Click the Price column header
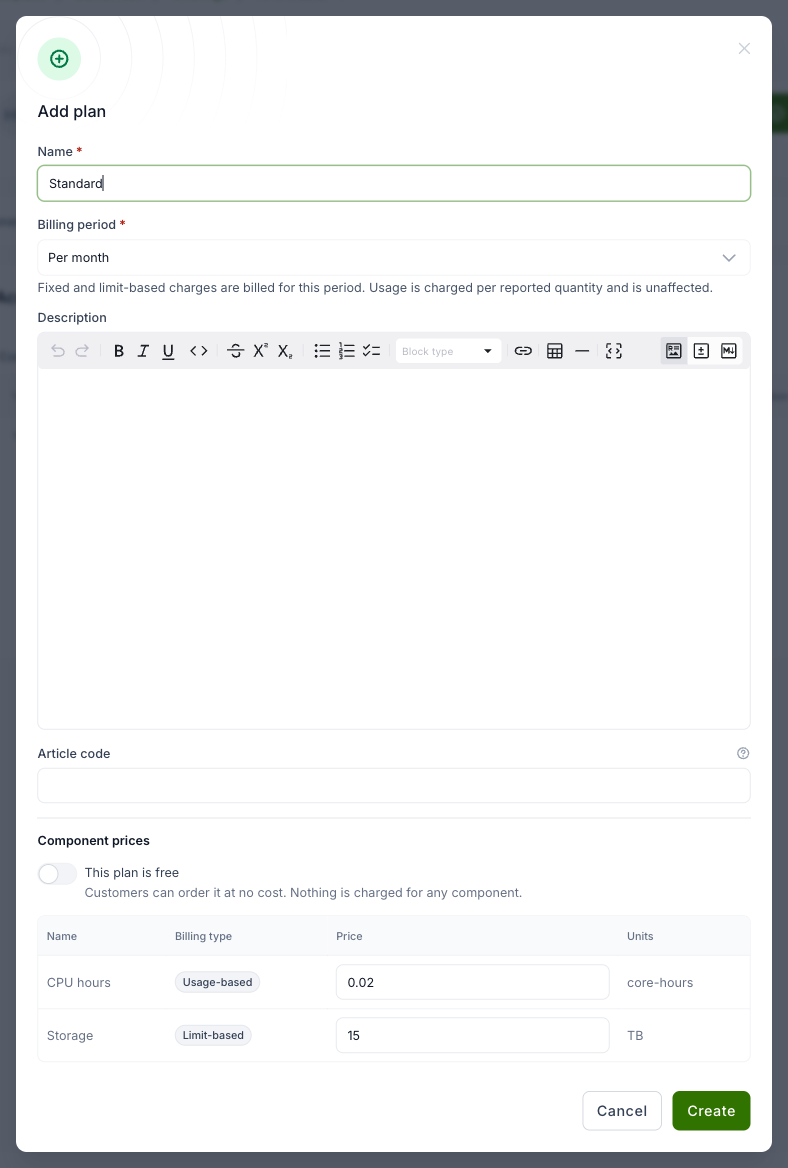 349,936
